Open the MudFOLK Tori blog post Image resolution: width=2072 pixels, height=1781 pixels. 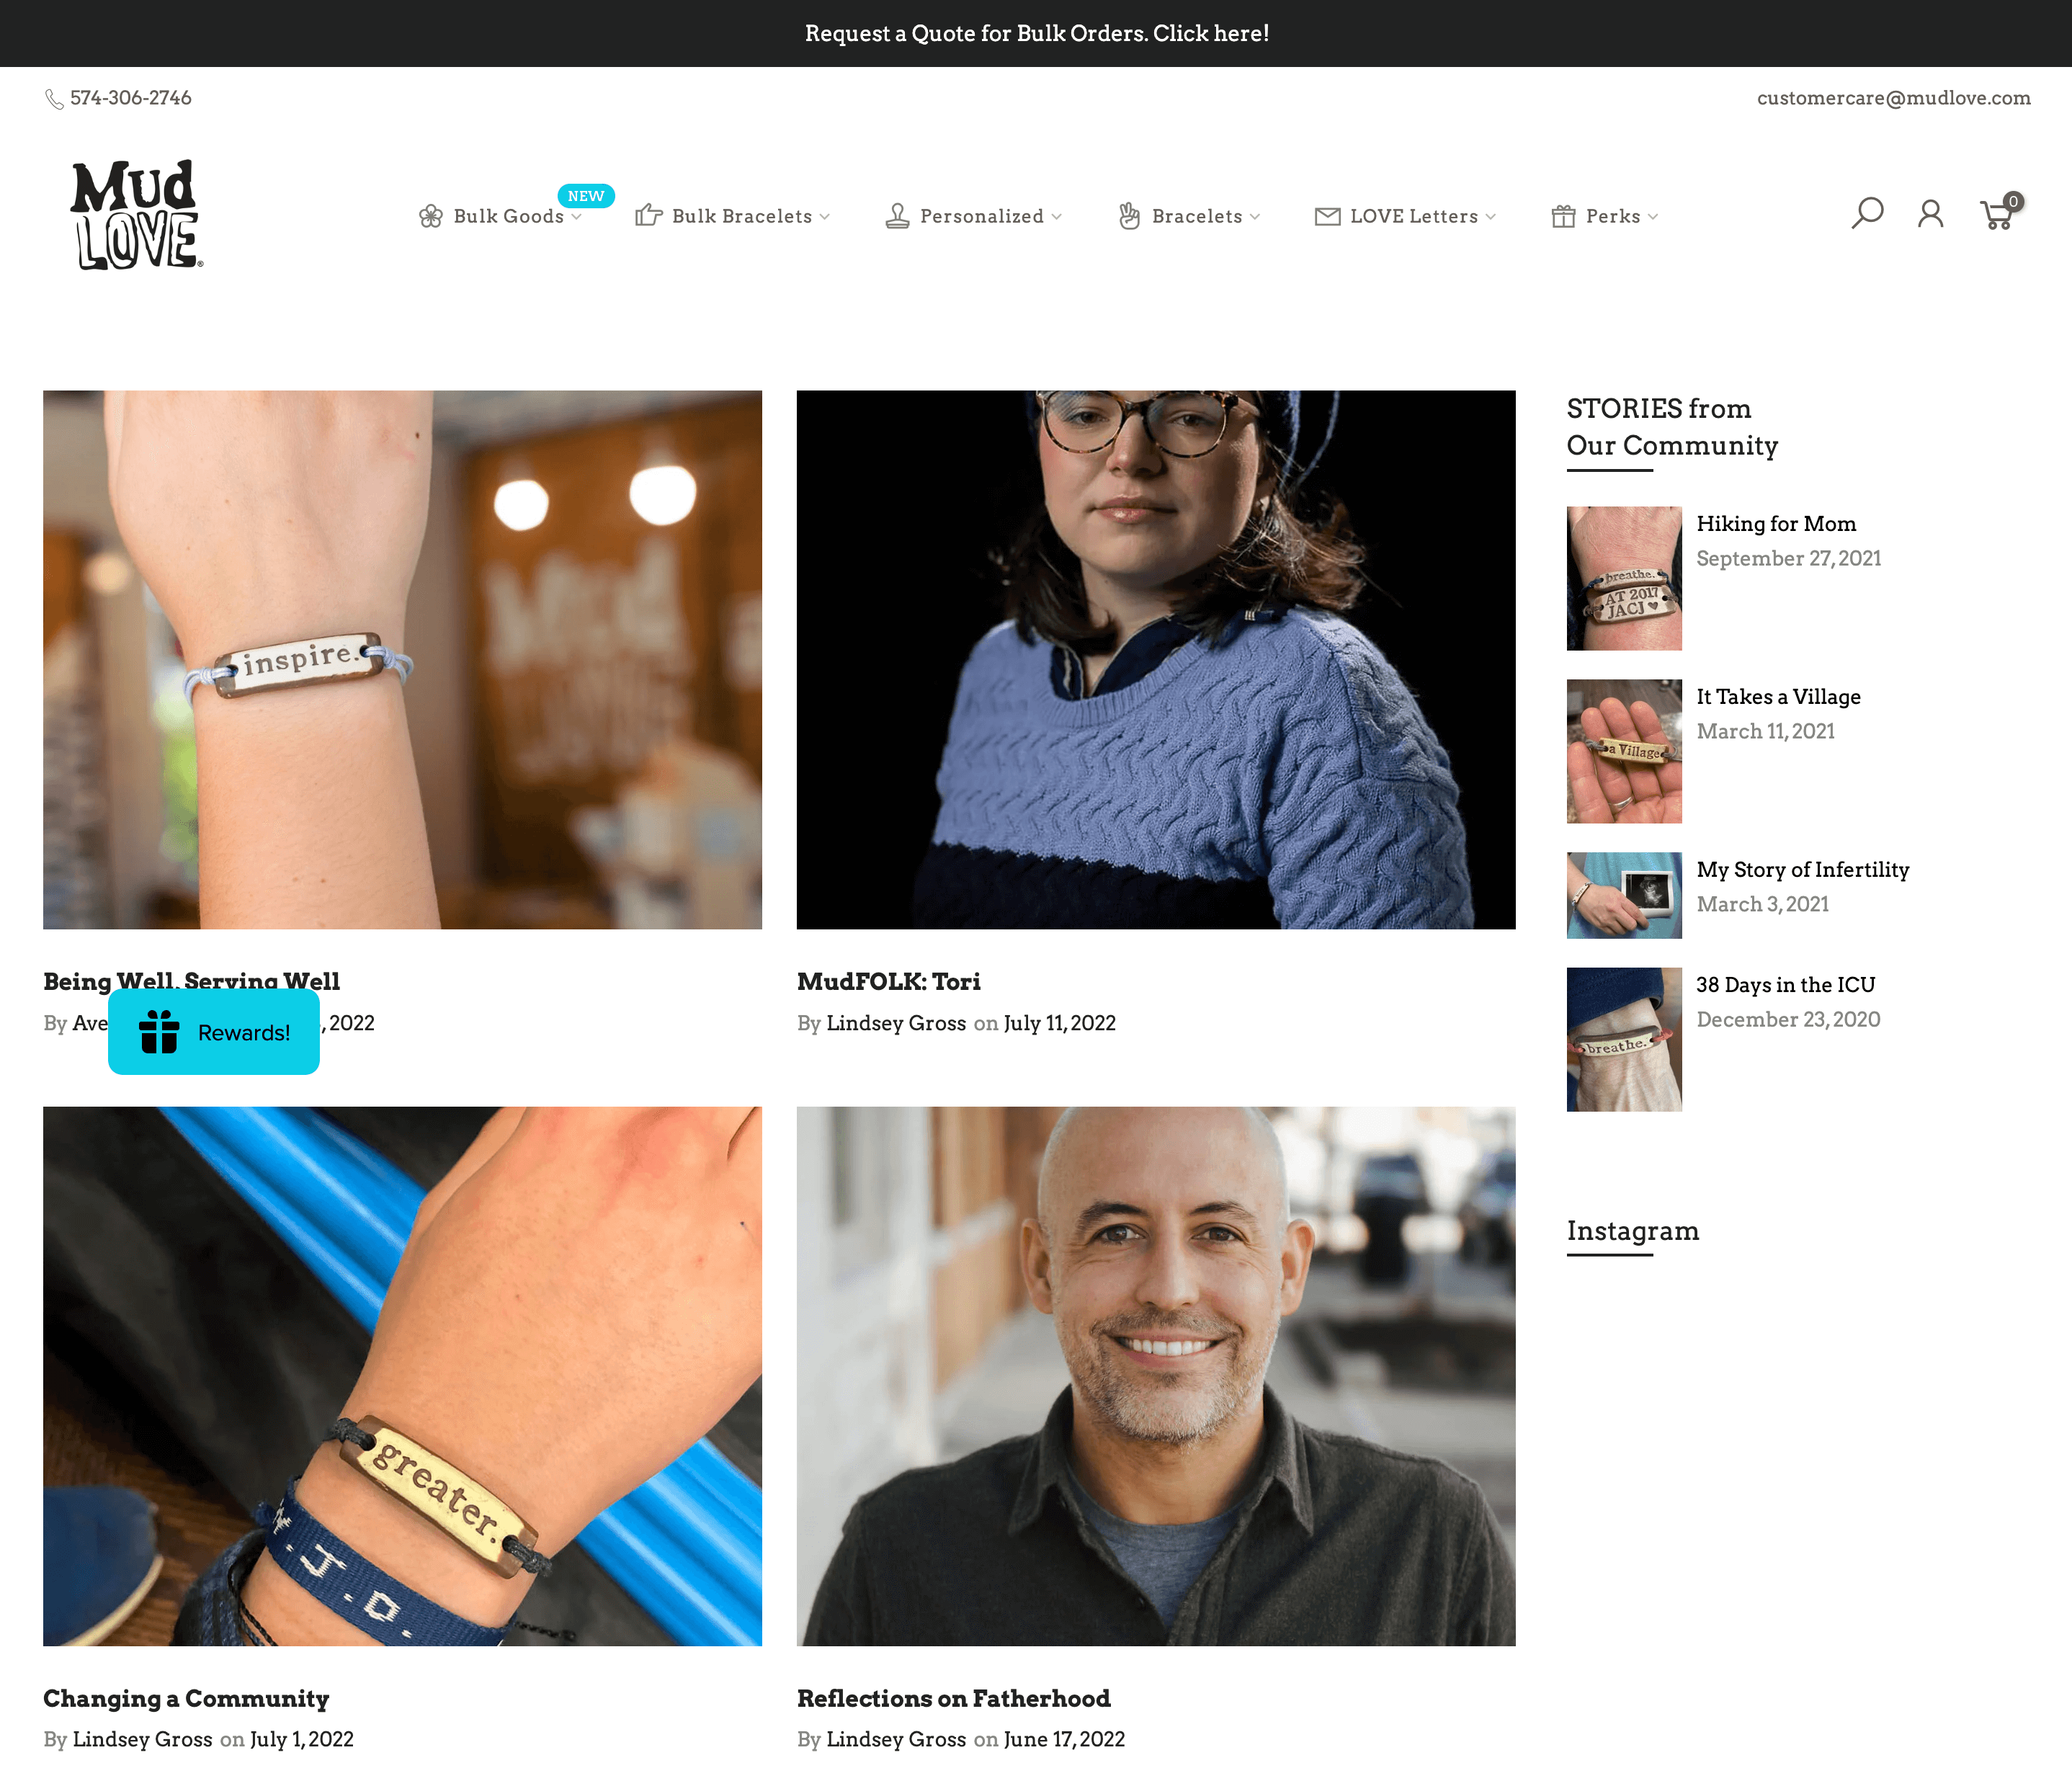point(888,981)
